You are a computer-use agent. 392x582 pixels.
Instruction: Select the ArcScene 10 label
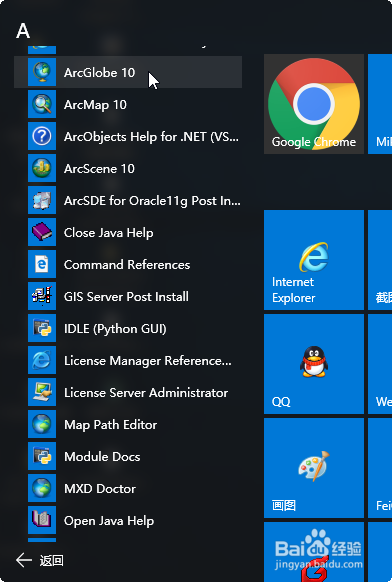coord(99,169)
